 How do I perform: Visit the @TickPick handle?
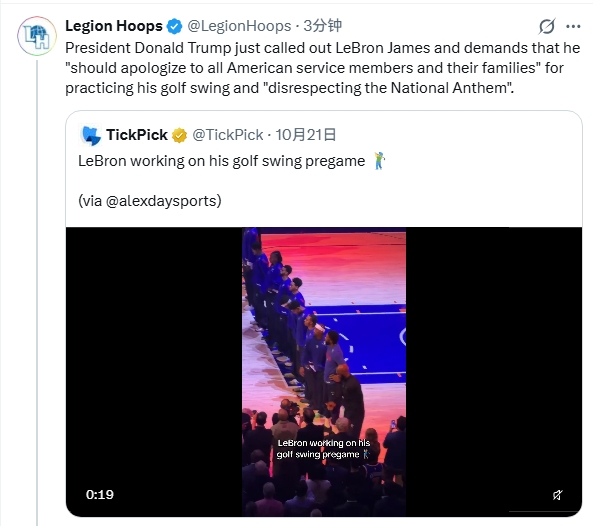pyautogui.click(x=227, y=135)
